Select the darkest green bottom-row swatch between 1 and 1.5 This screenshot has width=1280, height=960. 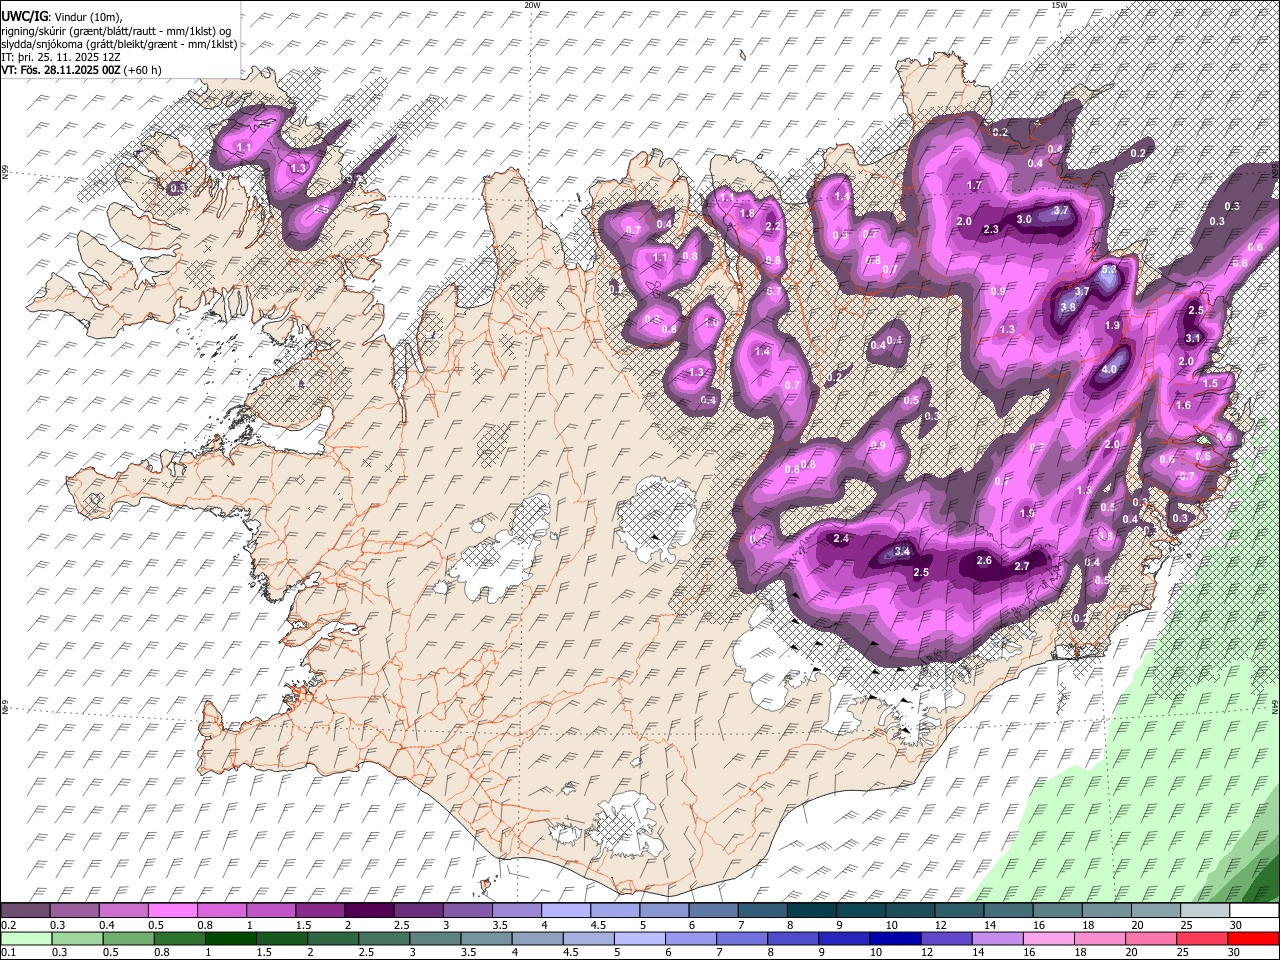point(231,939)
